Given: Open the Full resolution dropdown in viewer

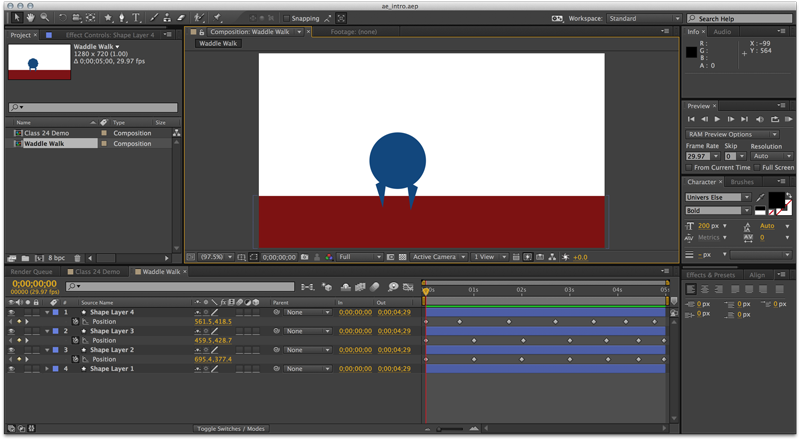Looking at the screenshot, I should click(360, 257).
